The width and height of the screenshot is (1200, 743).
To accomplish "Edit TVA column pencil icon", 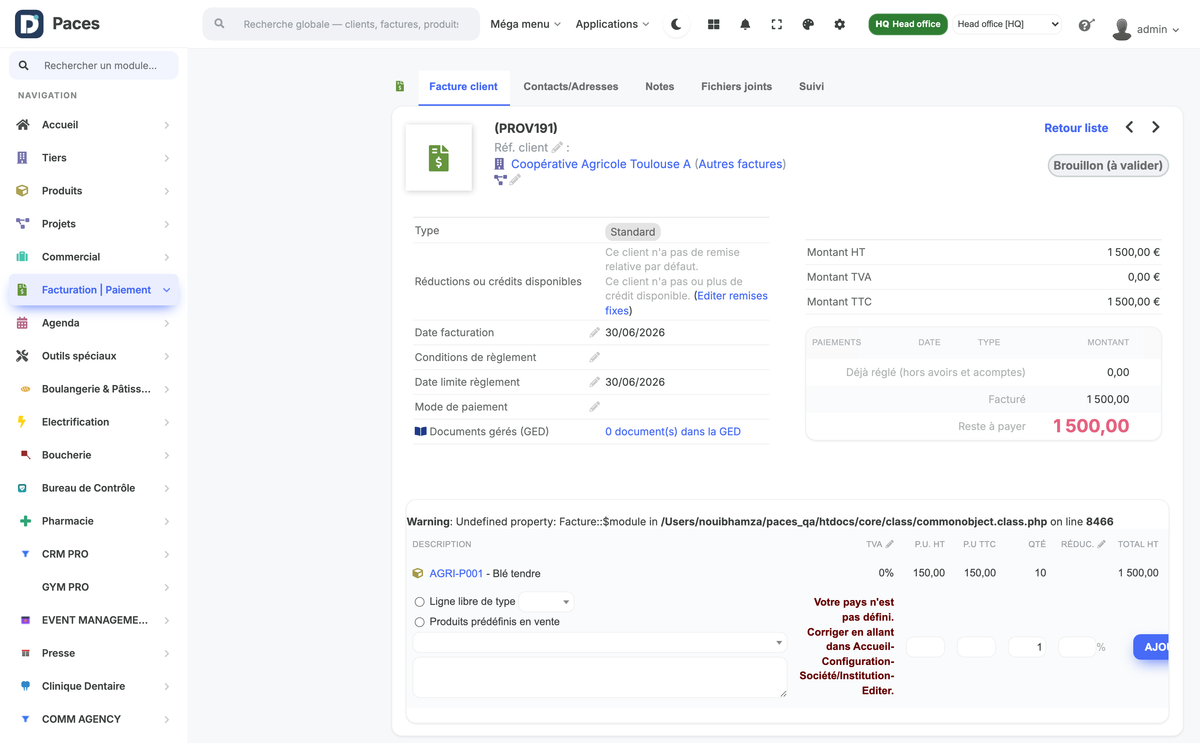I will (x=890, y=544).
